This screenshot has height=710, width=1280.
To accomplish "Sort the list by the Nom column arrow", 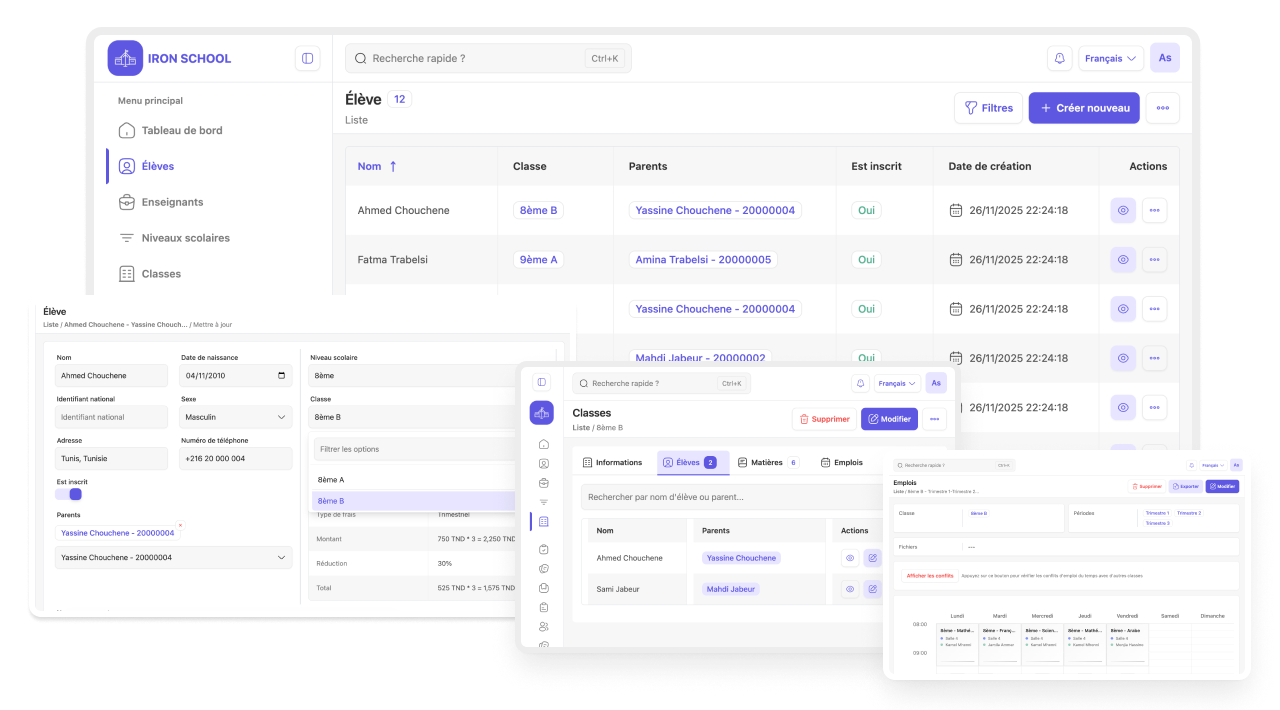I will 393,166.
